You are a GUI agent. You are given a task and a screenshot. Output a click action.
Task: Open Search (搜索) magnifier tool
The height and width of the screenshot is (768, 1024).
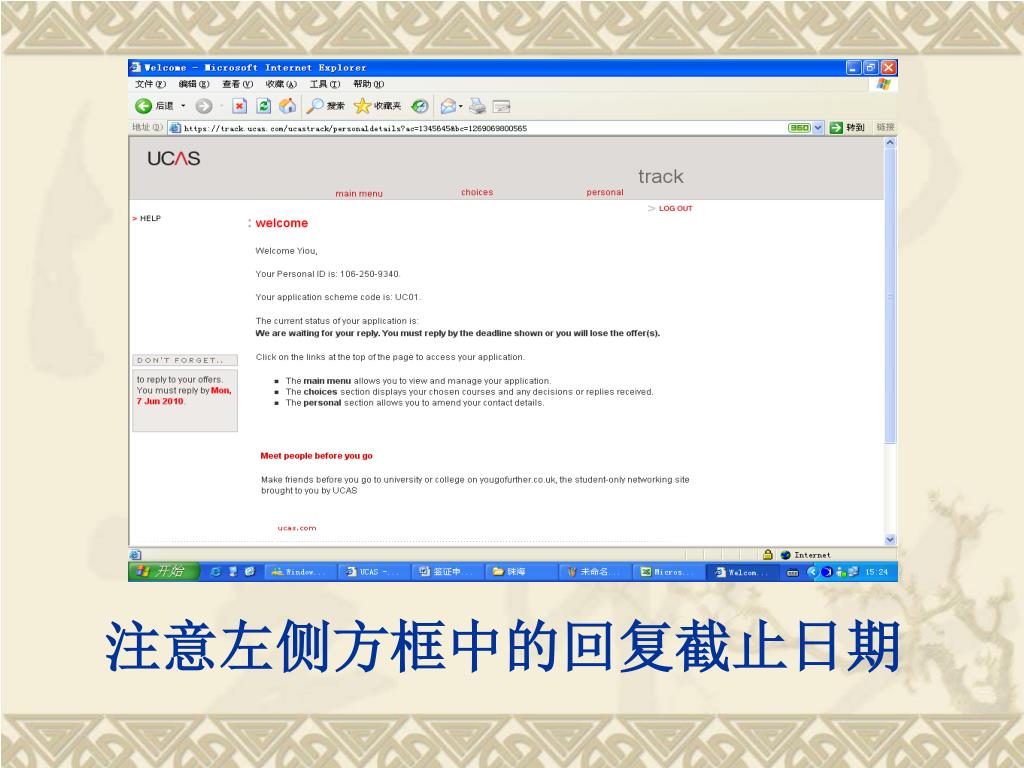pos(326,106)
